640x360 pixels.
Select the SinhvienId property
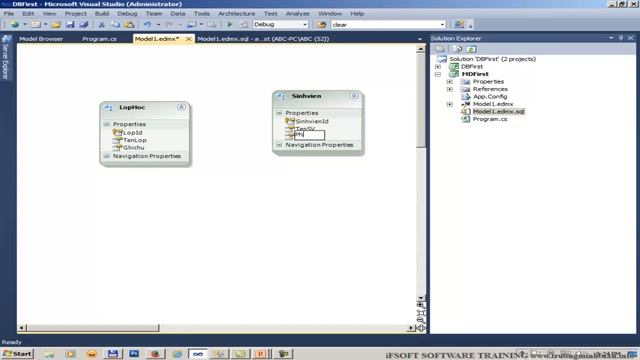click(x=312, y=121)
